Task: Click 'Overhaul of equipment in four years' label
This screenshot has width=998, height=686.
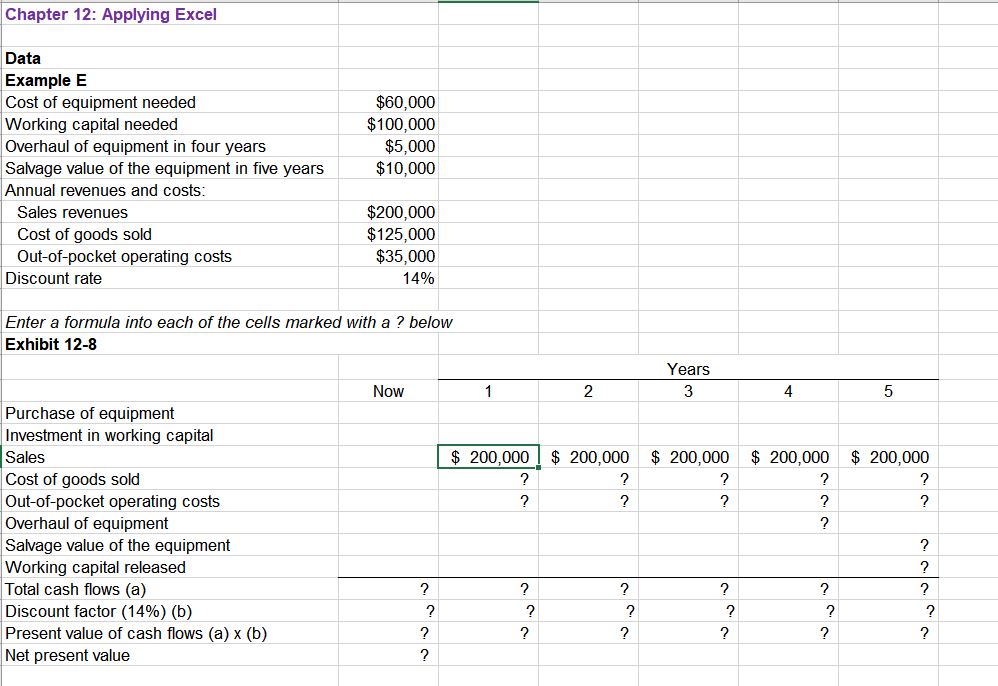Action: tap(136, 146)
